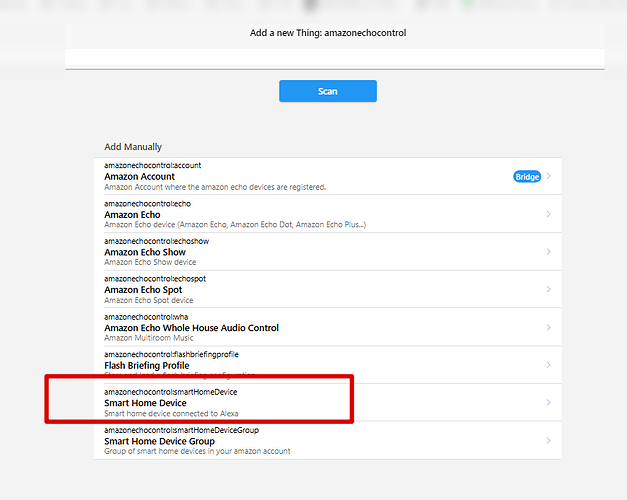Click the arrow for Whole House Audio Control
The height and width of the screenshot is (500, 627).
(549, 327)
